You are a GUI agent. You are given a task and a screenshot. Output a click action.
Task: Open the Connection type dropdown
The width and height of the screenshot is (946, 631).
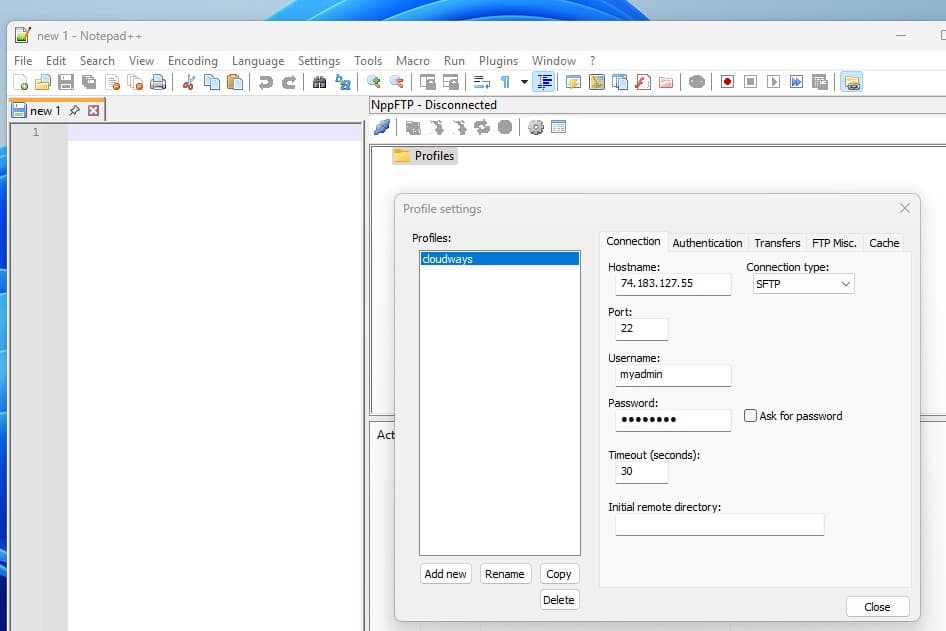point(804,284)
